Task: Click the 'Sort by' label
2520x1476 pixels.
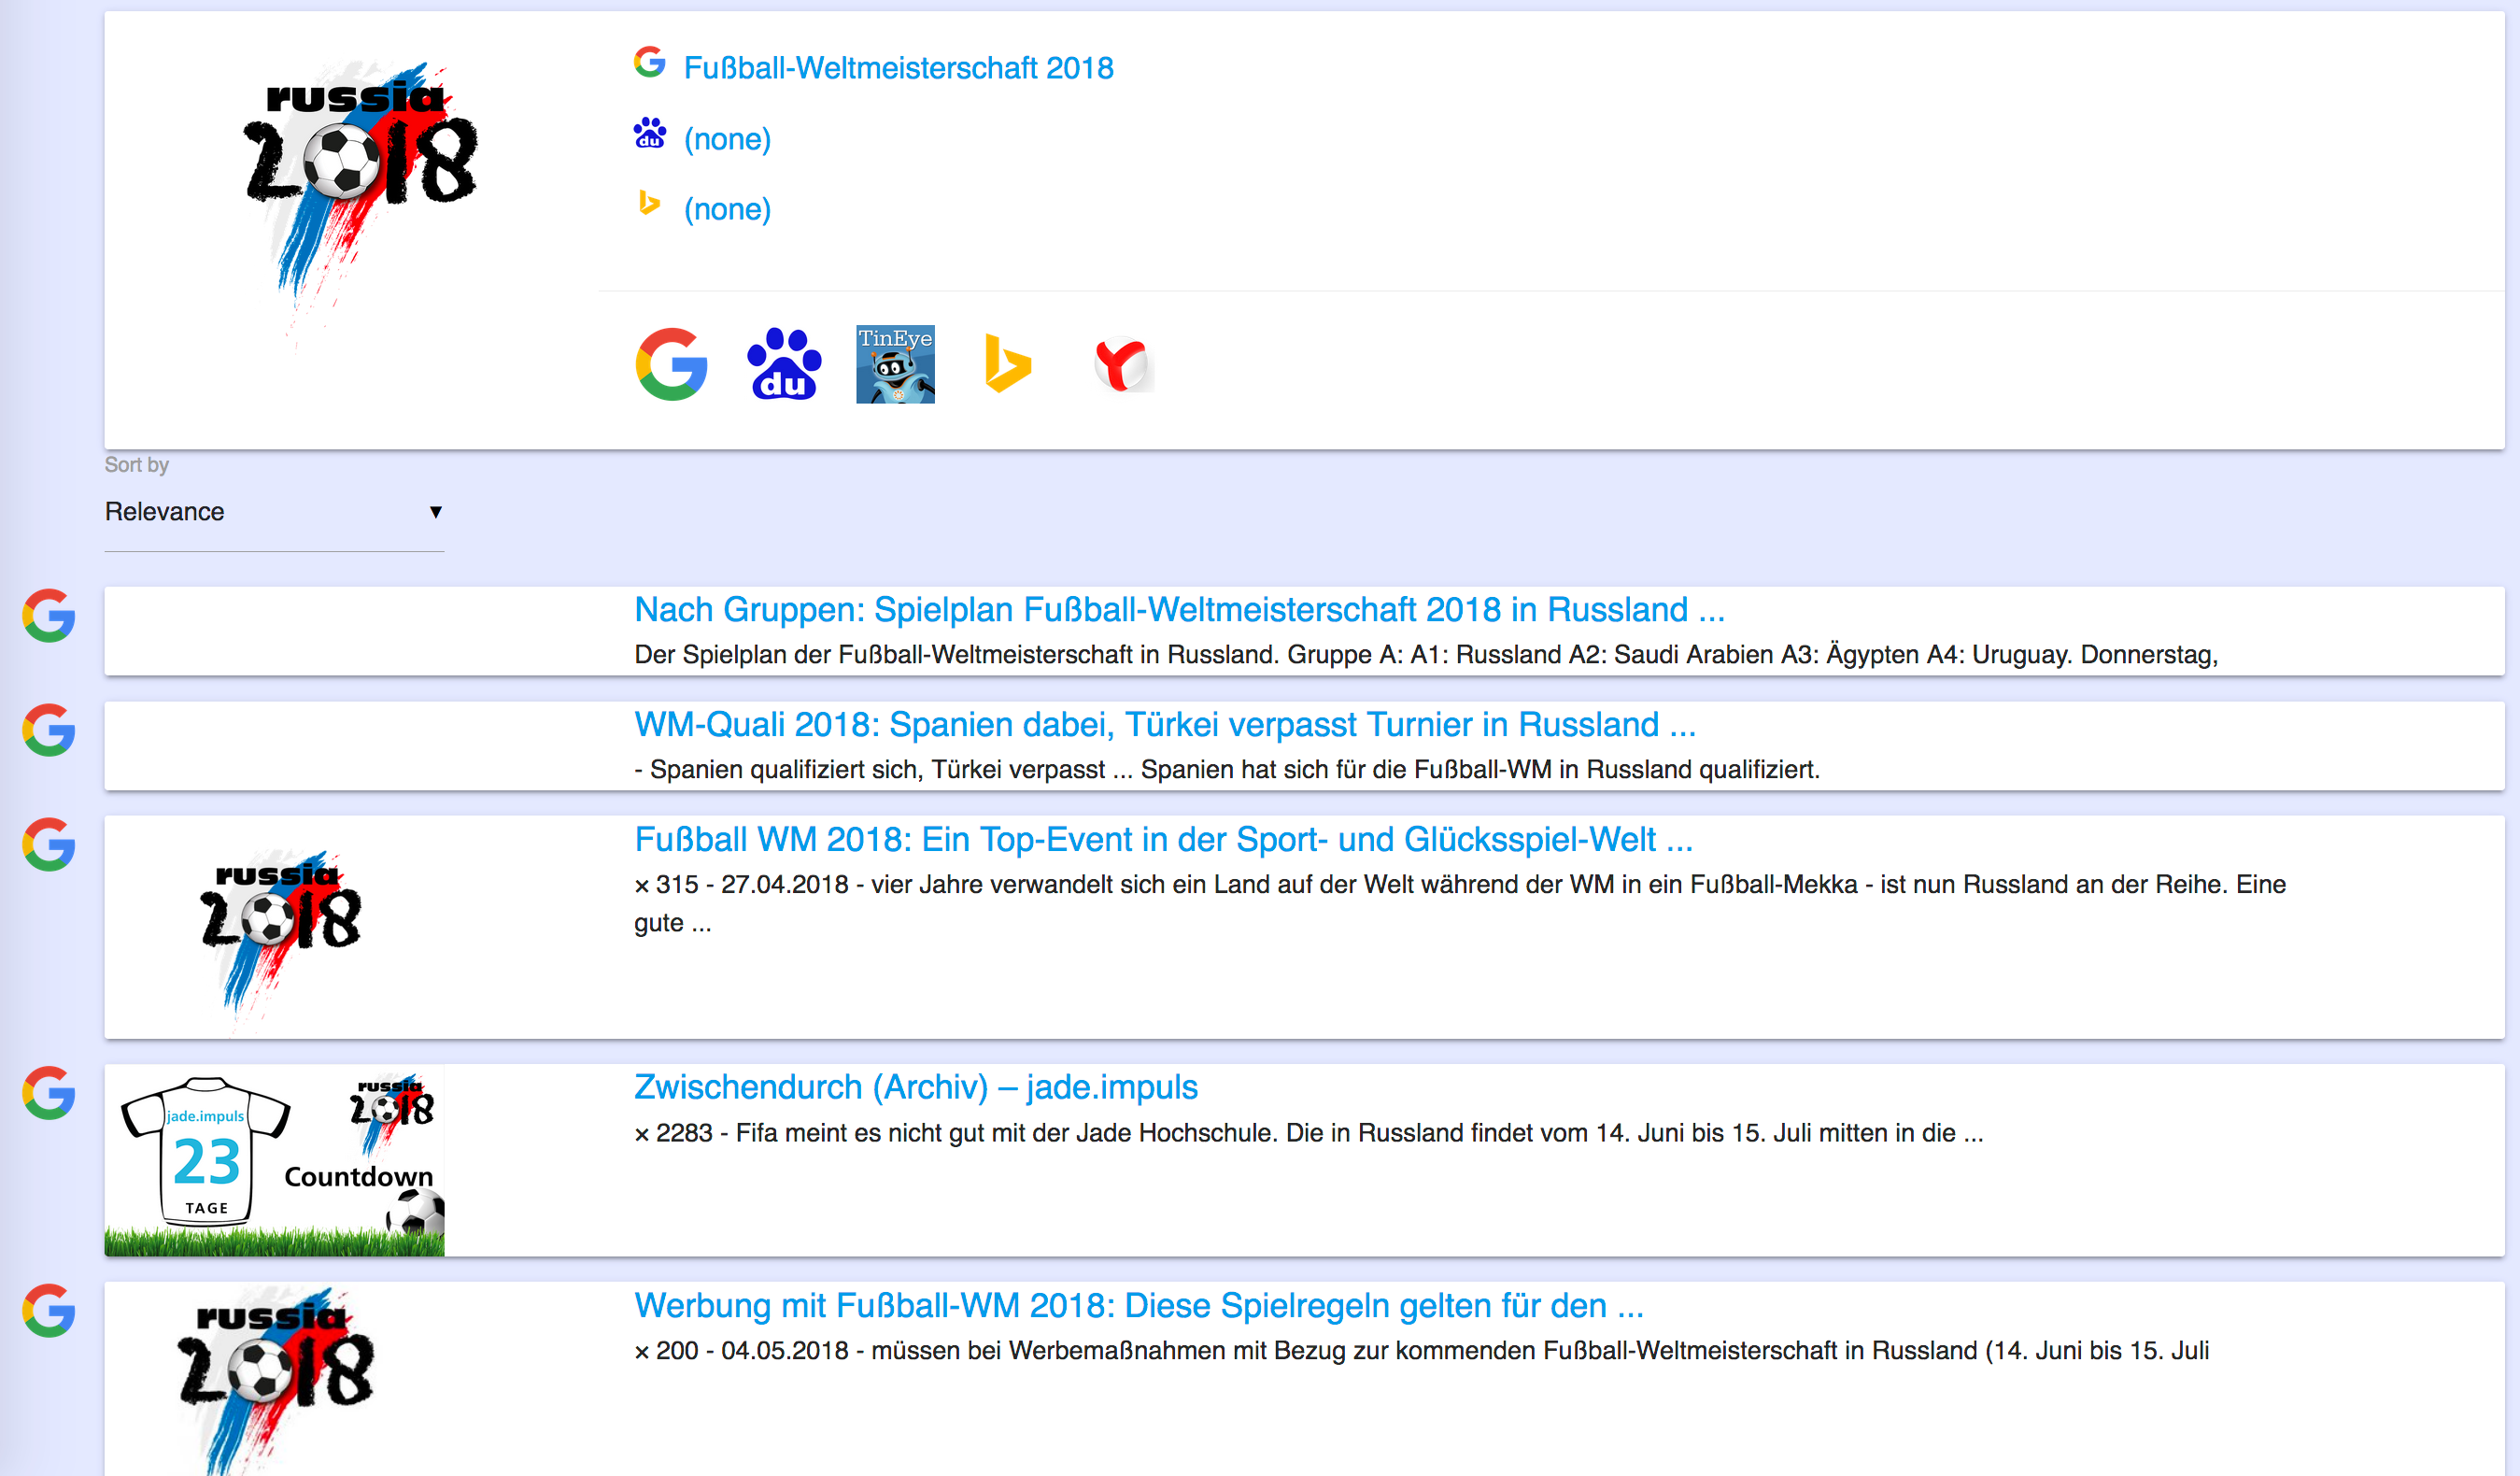Action: (137, 465)
